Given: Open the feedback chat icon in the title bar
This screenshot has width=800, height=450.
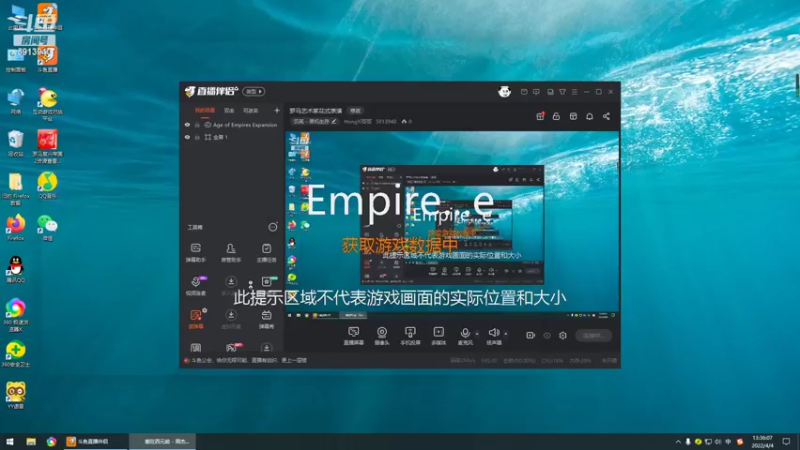Looking at the screenshot, I should point(536,92).
